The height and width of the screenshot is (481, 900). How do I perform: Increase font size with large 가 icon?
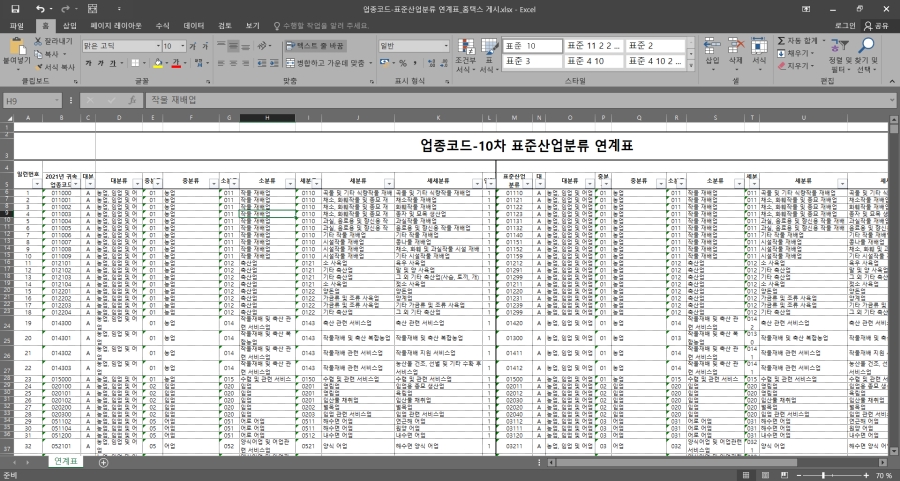tap(193, 46)
